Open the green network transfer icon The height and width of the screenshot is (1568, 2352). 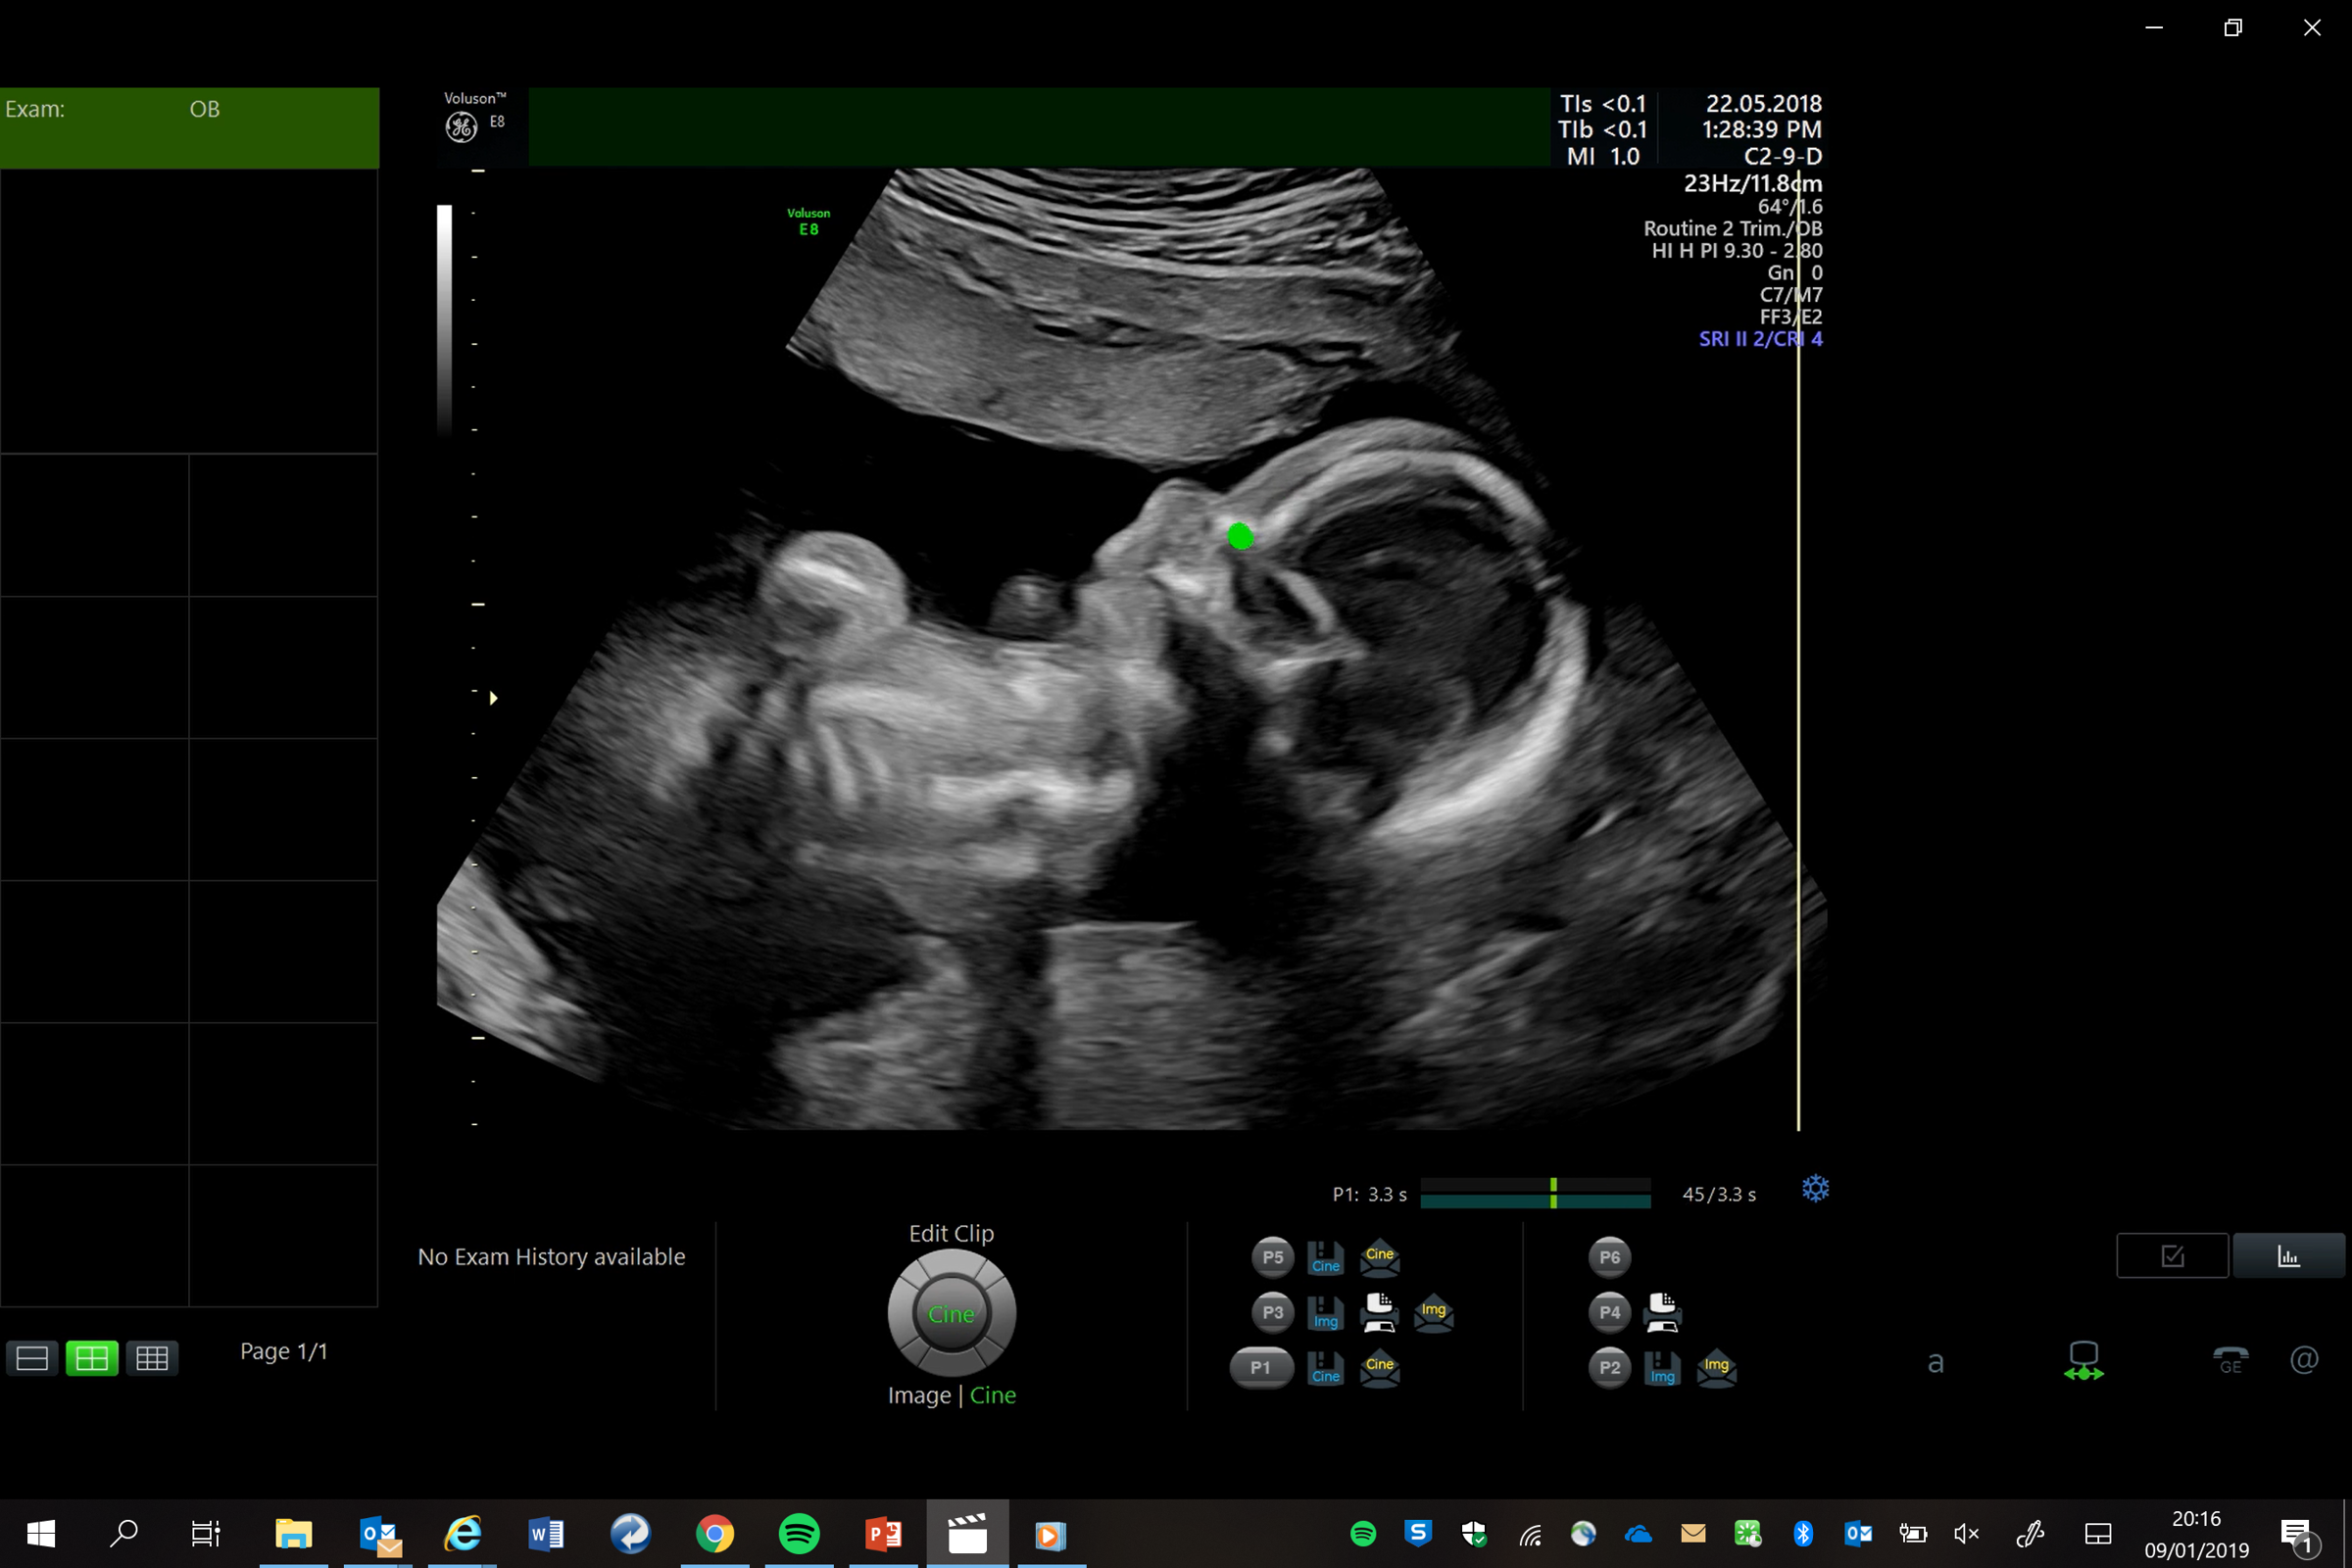[x=2083, y=1360]
